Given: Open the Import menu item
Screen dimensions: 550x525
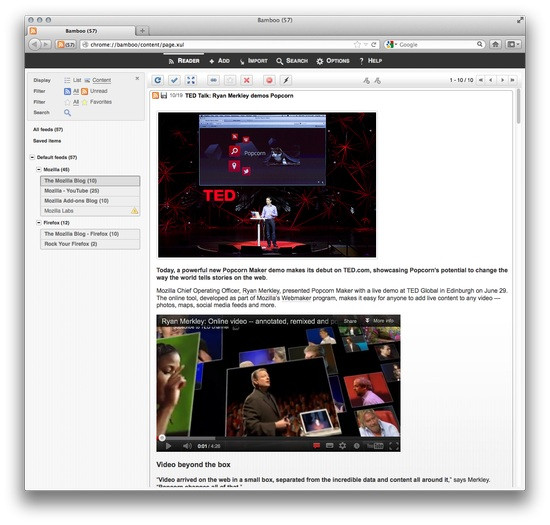Looking at the screenshot, I should click(254, 61).
